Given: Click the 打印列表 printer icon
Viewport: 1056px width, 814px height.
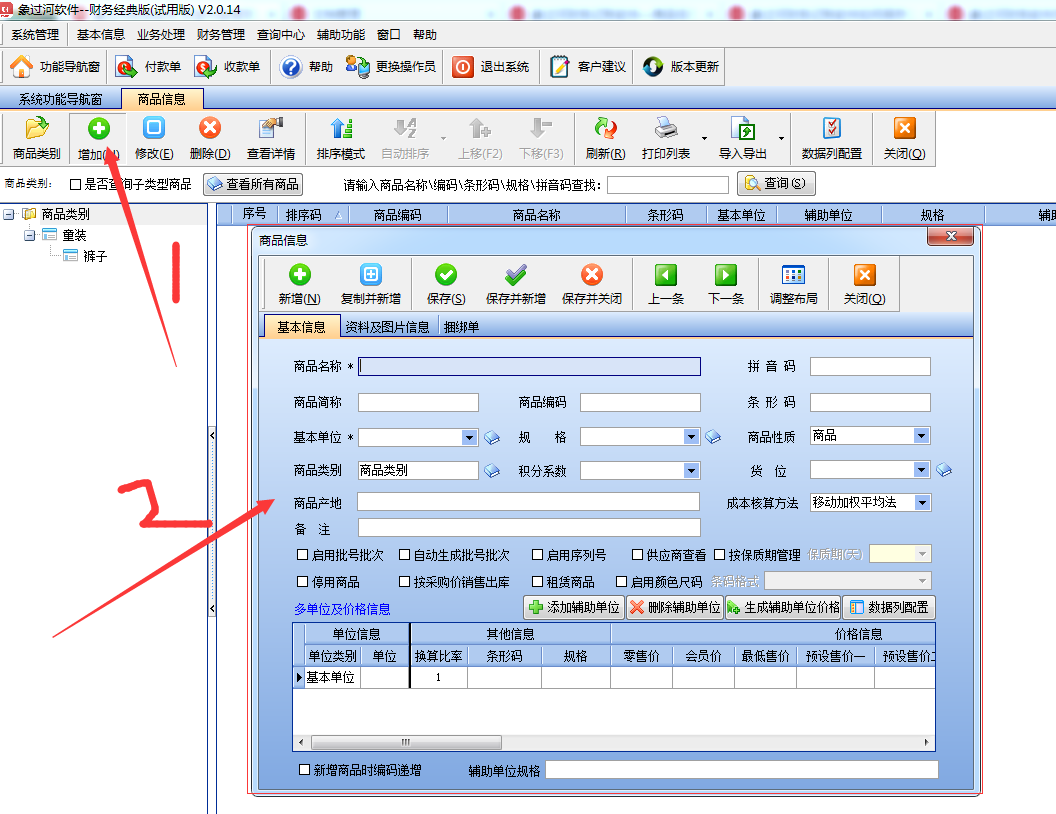Looking at the screenshot, I should (x=665, y=128).
